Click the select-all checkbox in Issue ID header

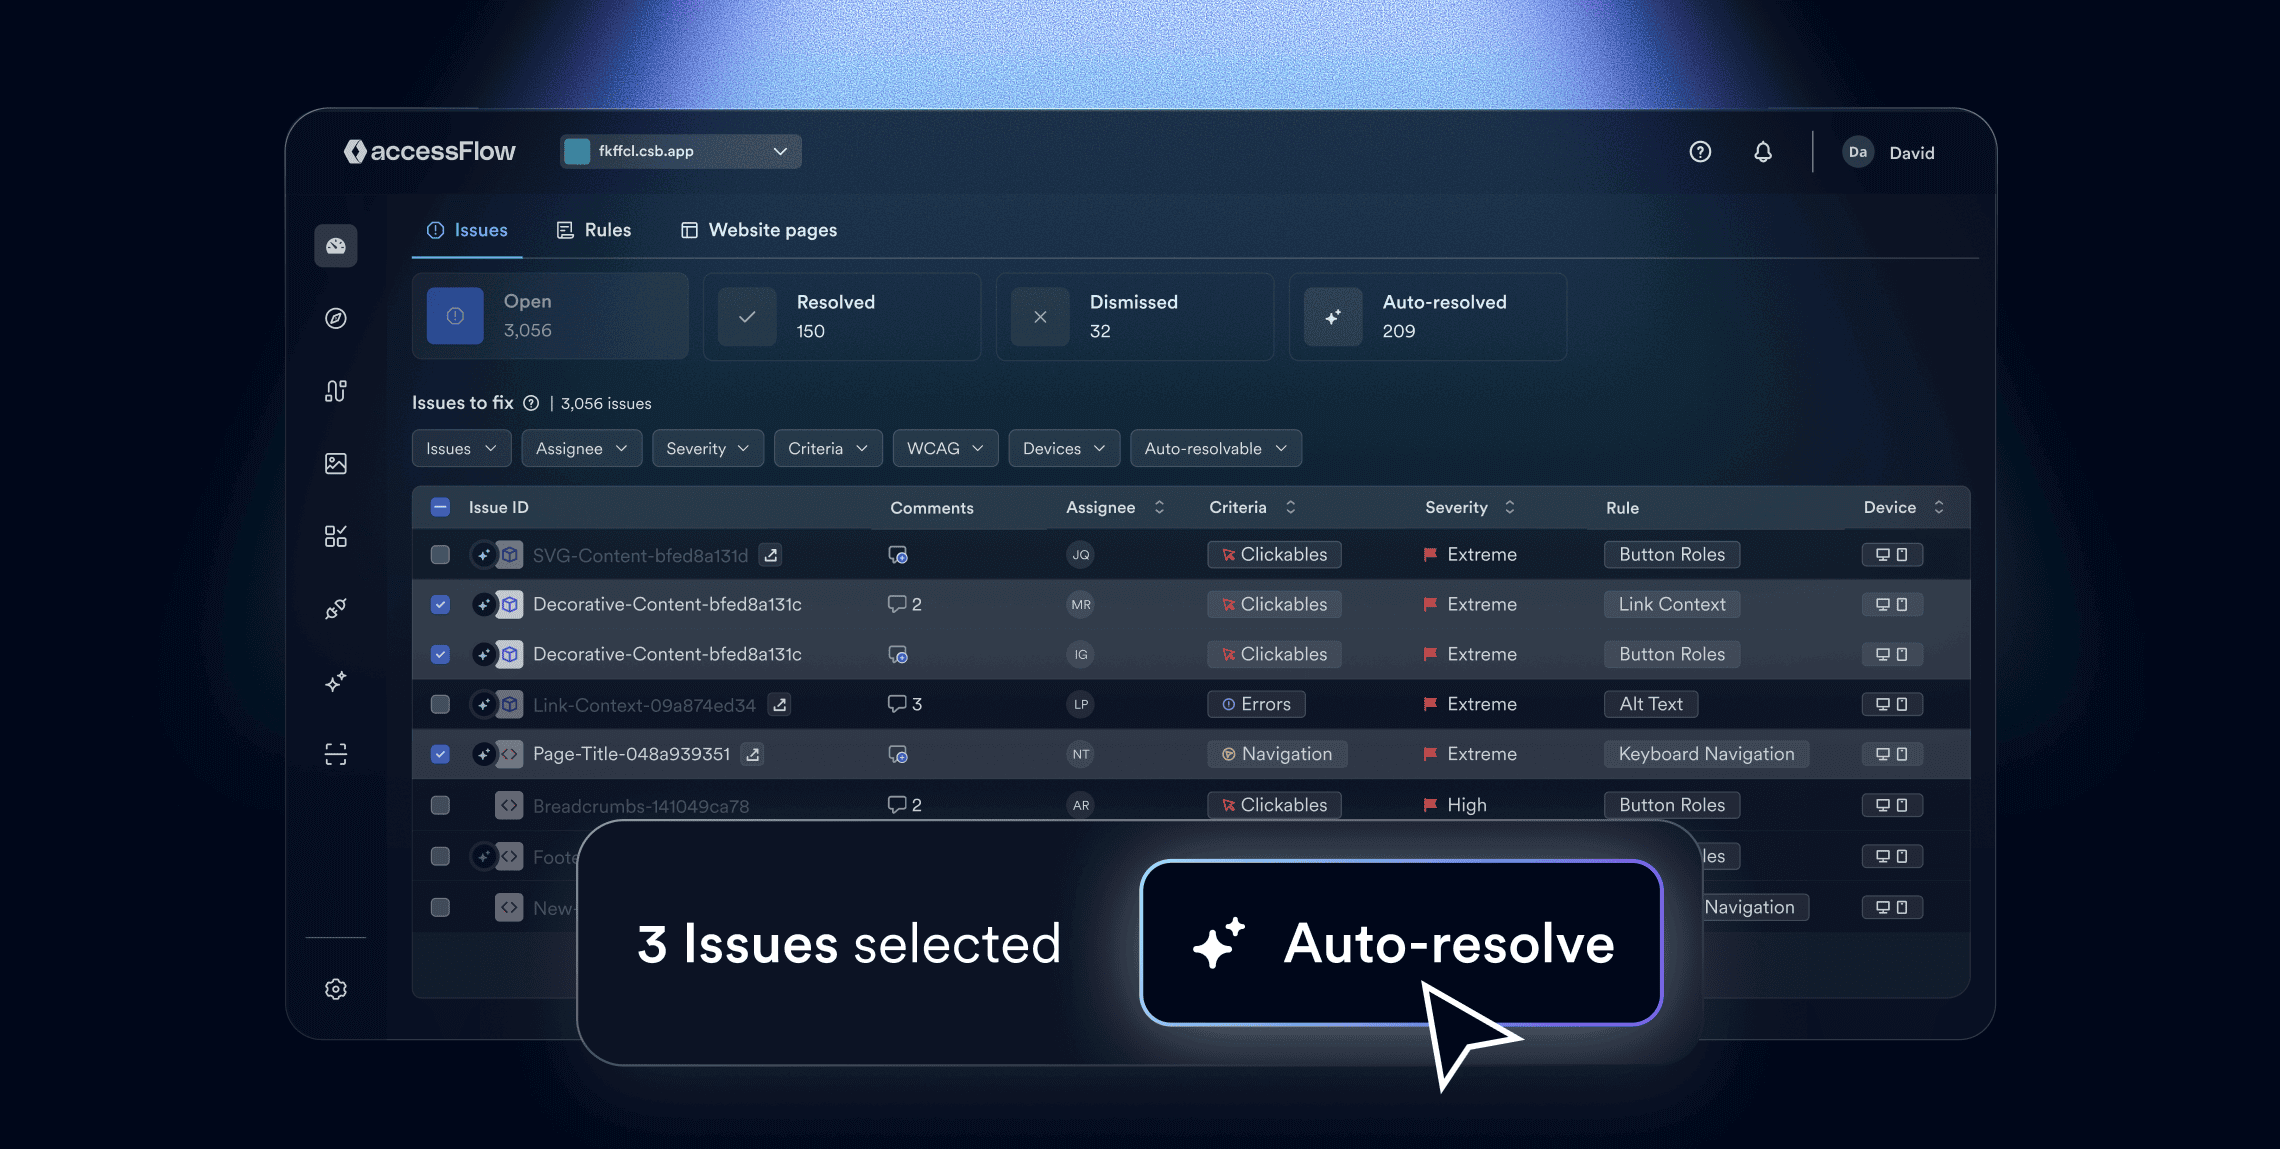coord(440,507)
